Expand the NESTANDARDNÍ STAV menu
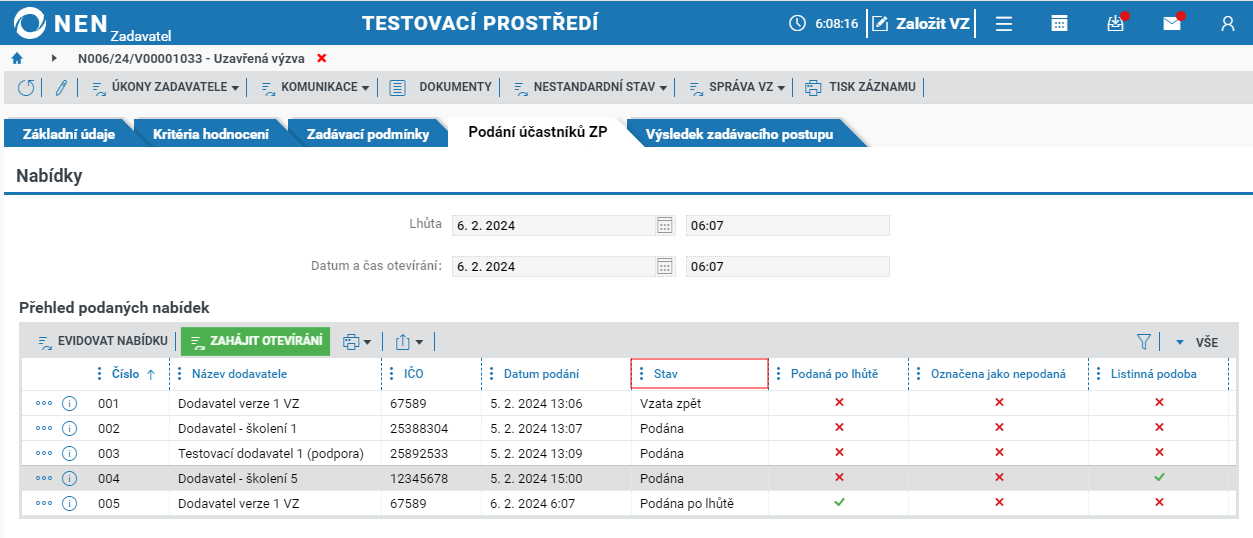The width and height of the screenshot is (1253, 538). [591, 87]
